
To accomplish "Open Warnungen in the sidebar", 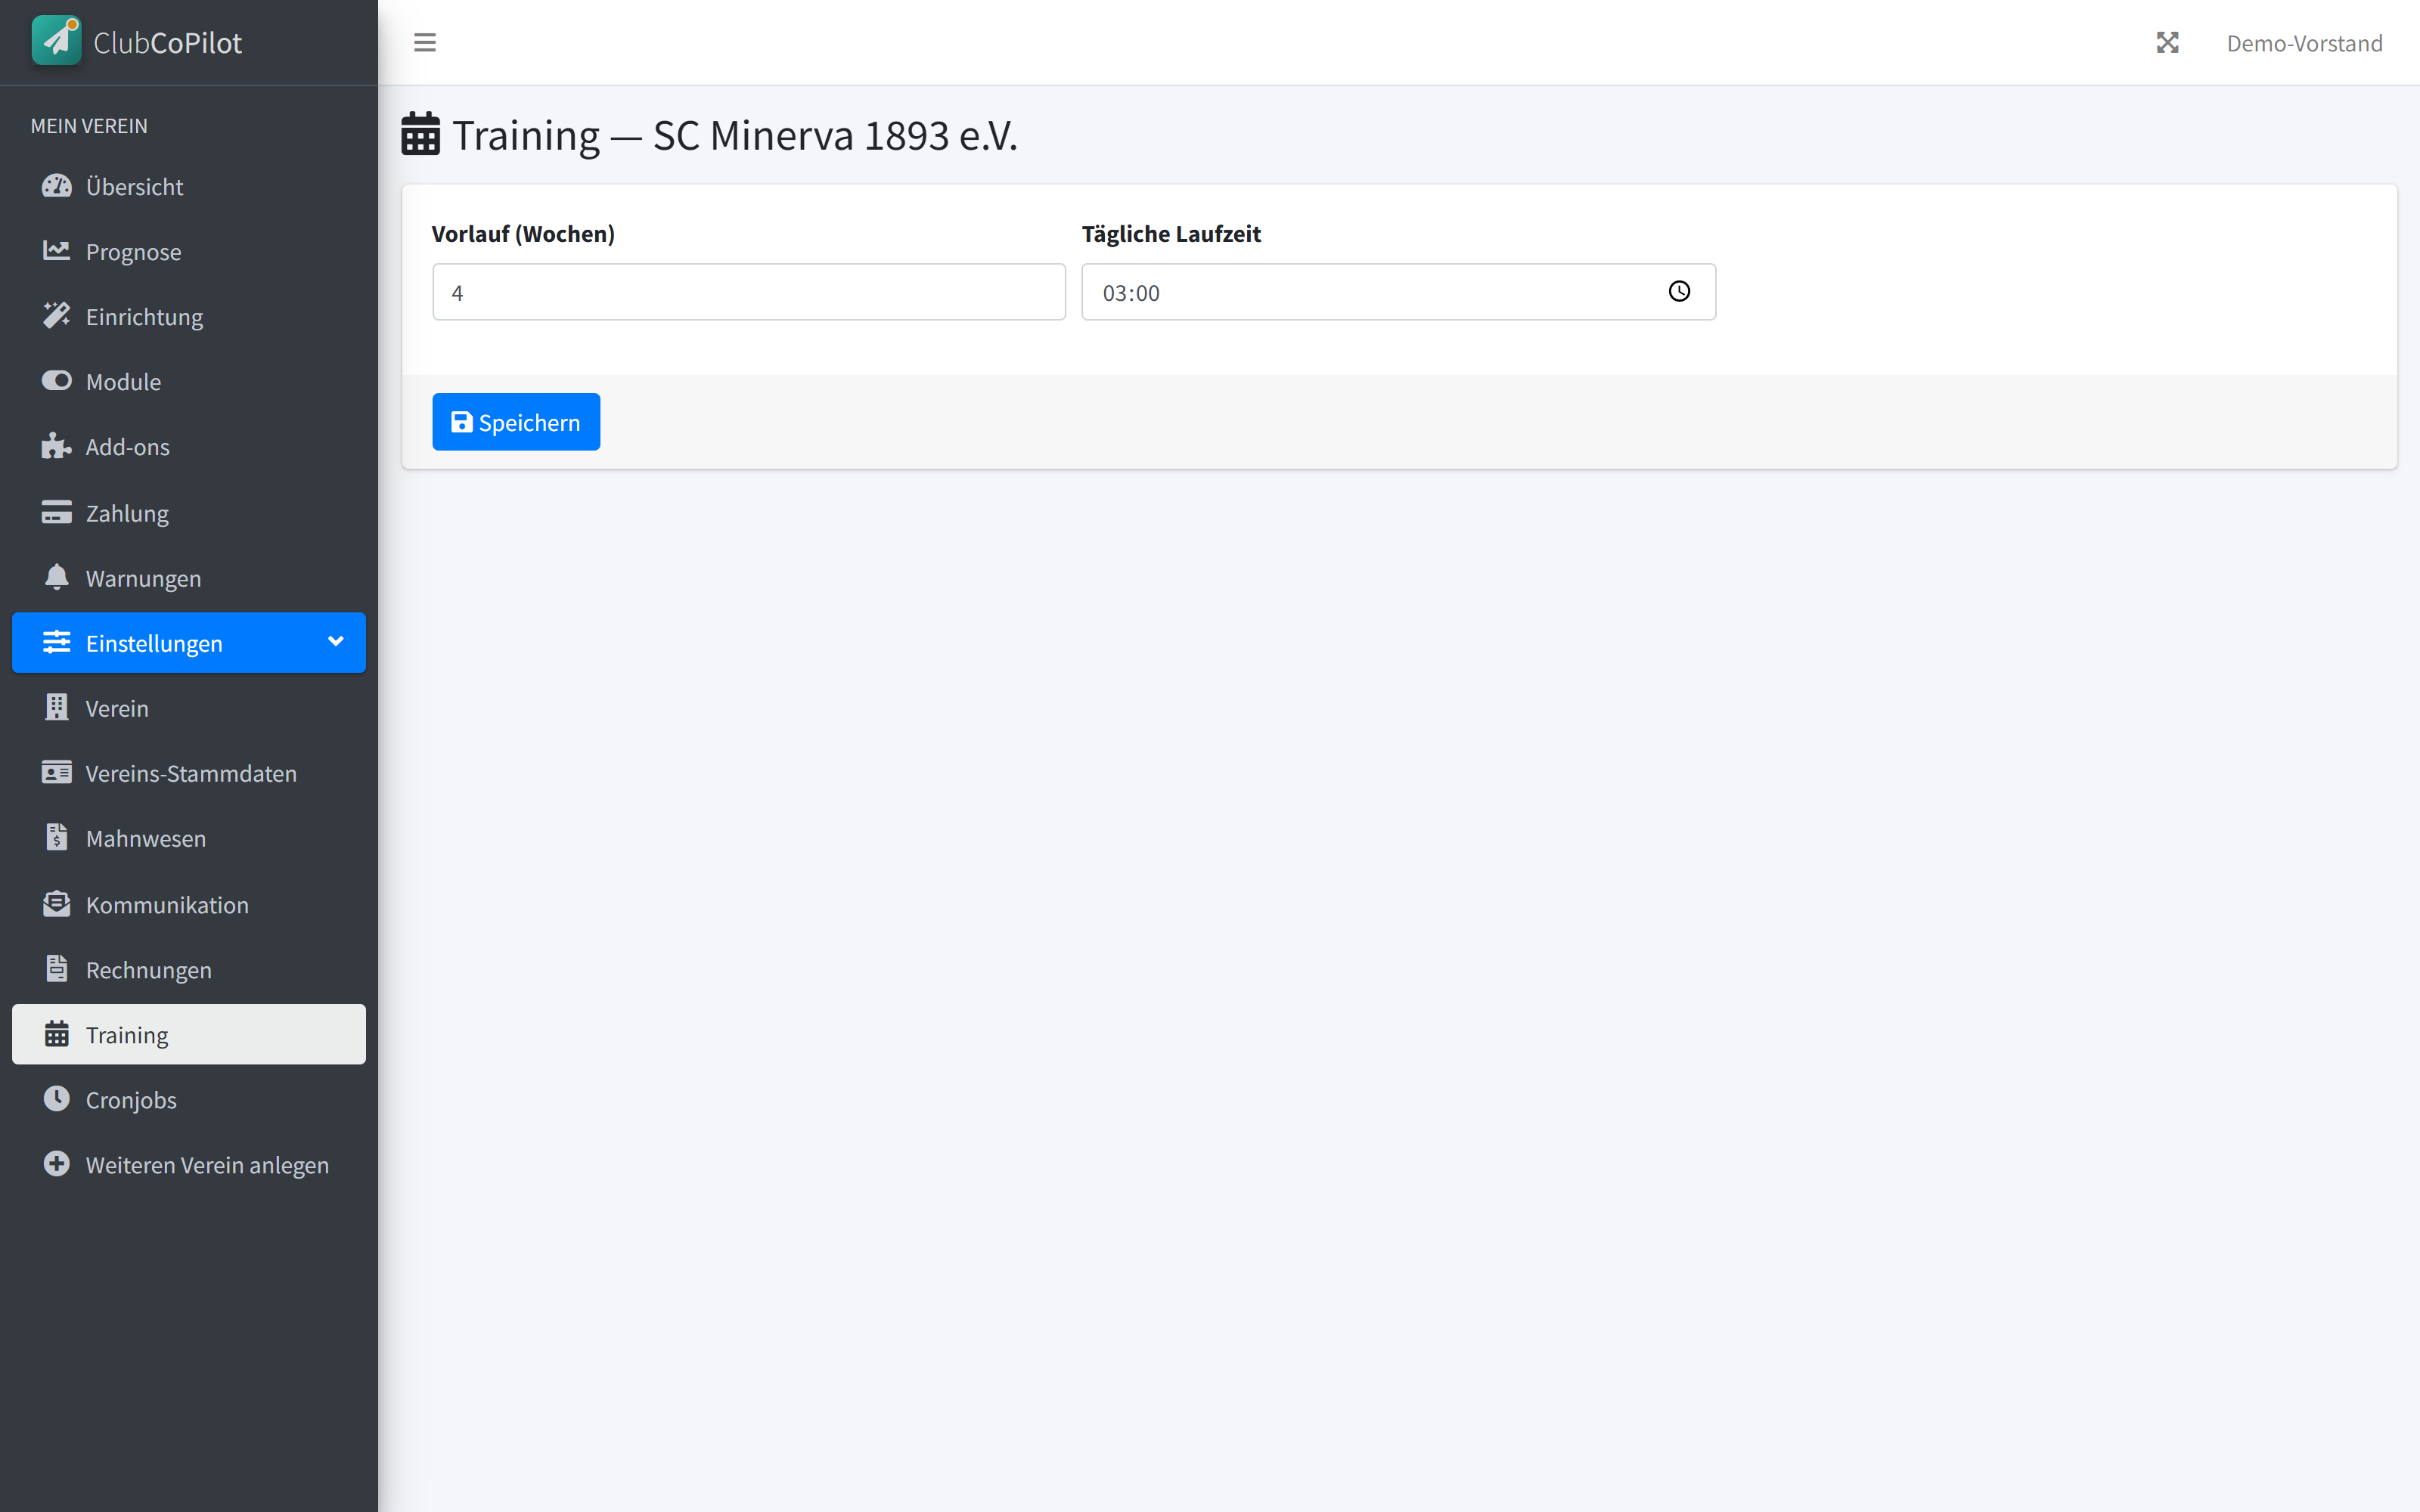I will pyautogui.click(x=189, y=577).
